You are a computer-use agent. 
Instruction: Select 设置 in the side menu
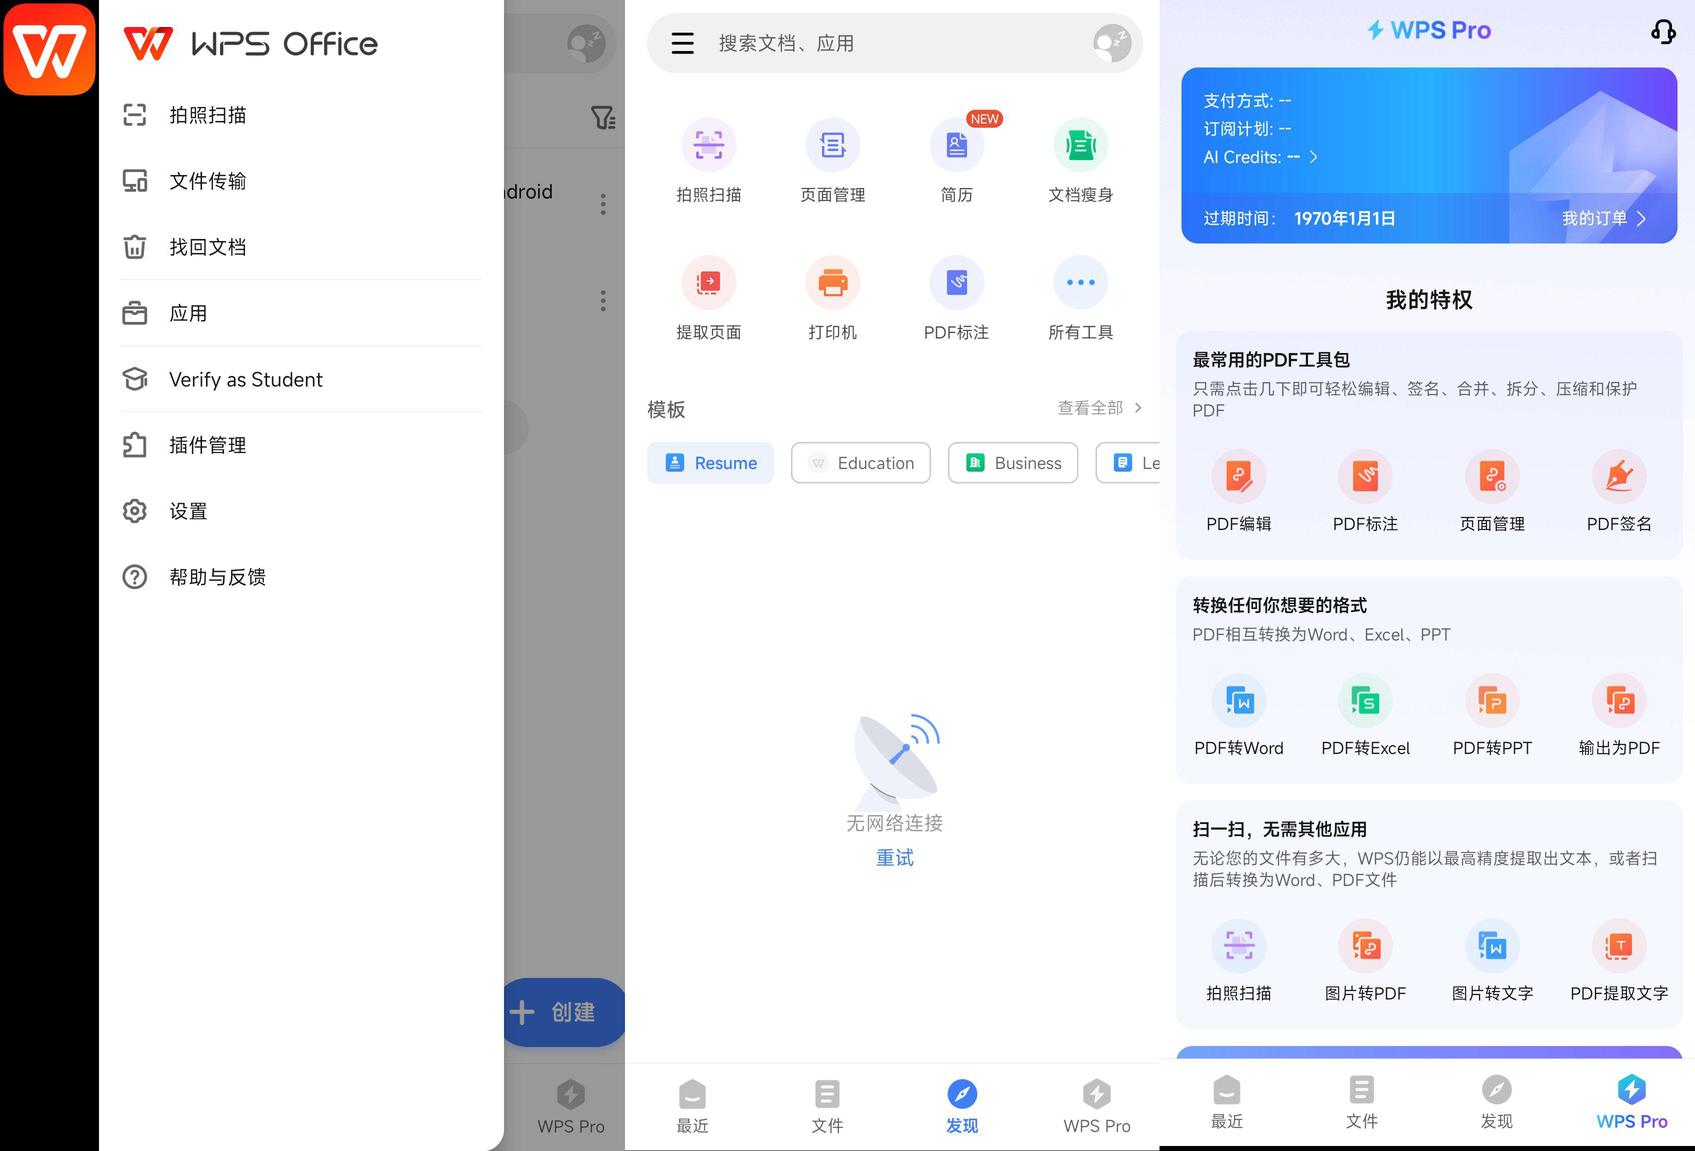188,511
